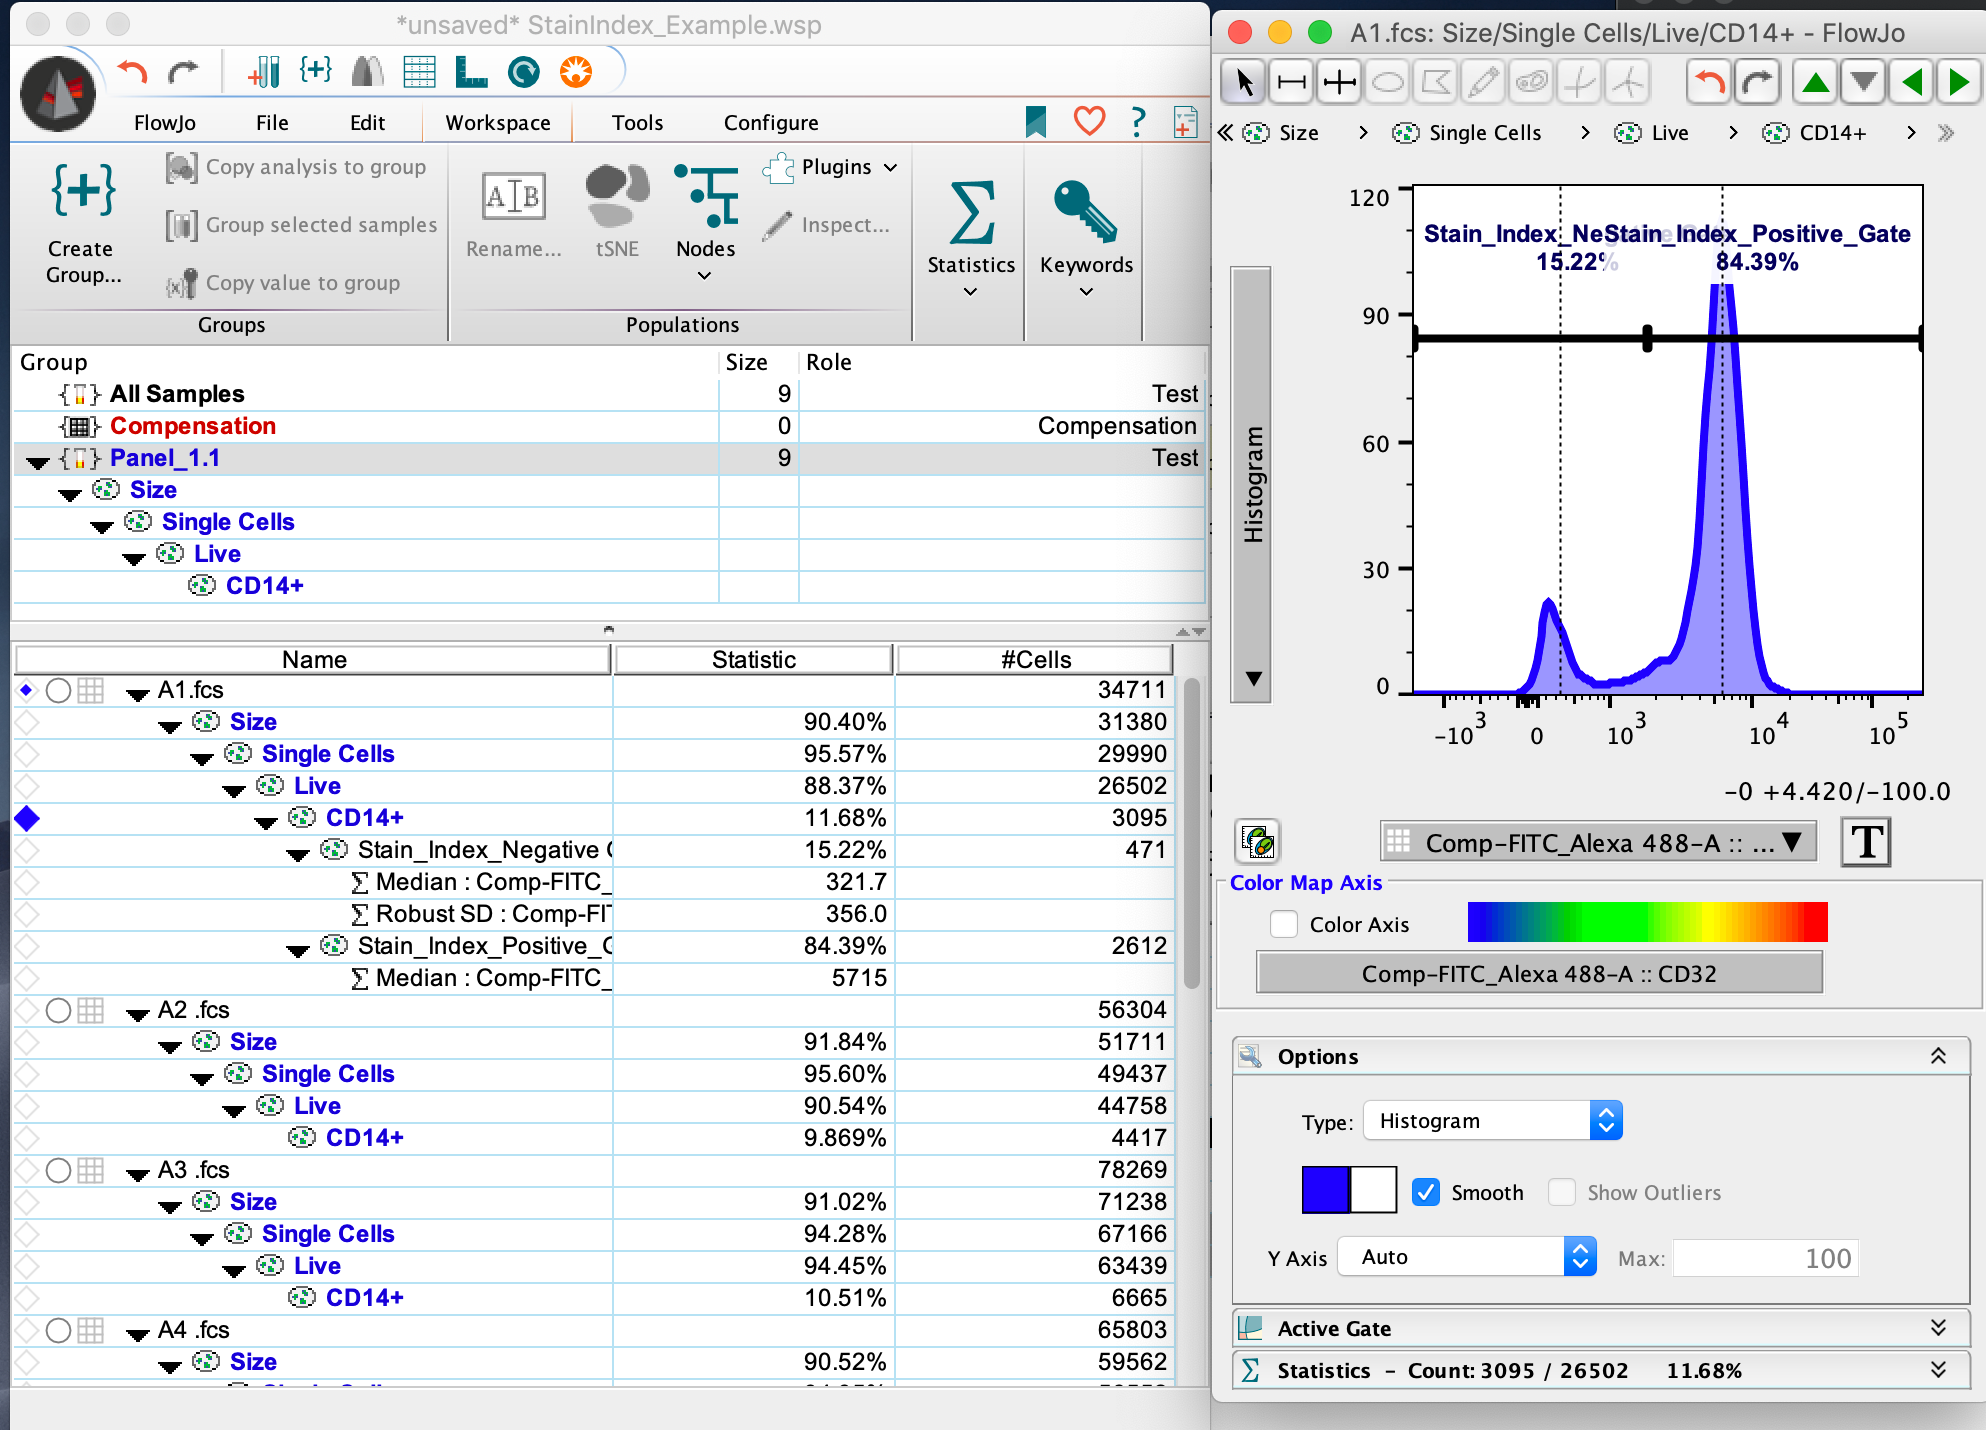Click the Max value field showing 100
This screenshot has height=1430, width=1986.
[x=1766, y=1258]
